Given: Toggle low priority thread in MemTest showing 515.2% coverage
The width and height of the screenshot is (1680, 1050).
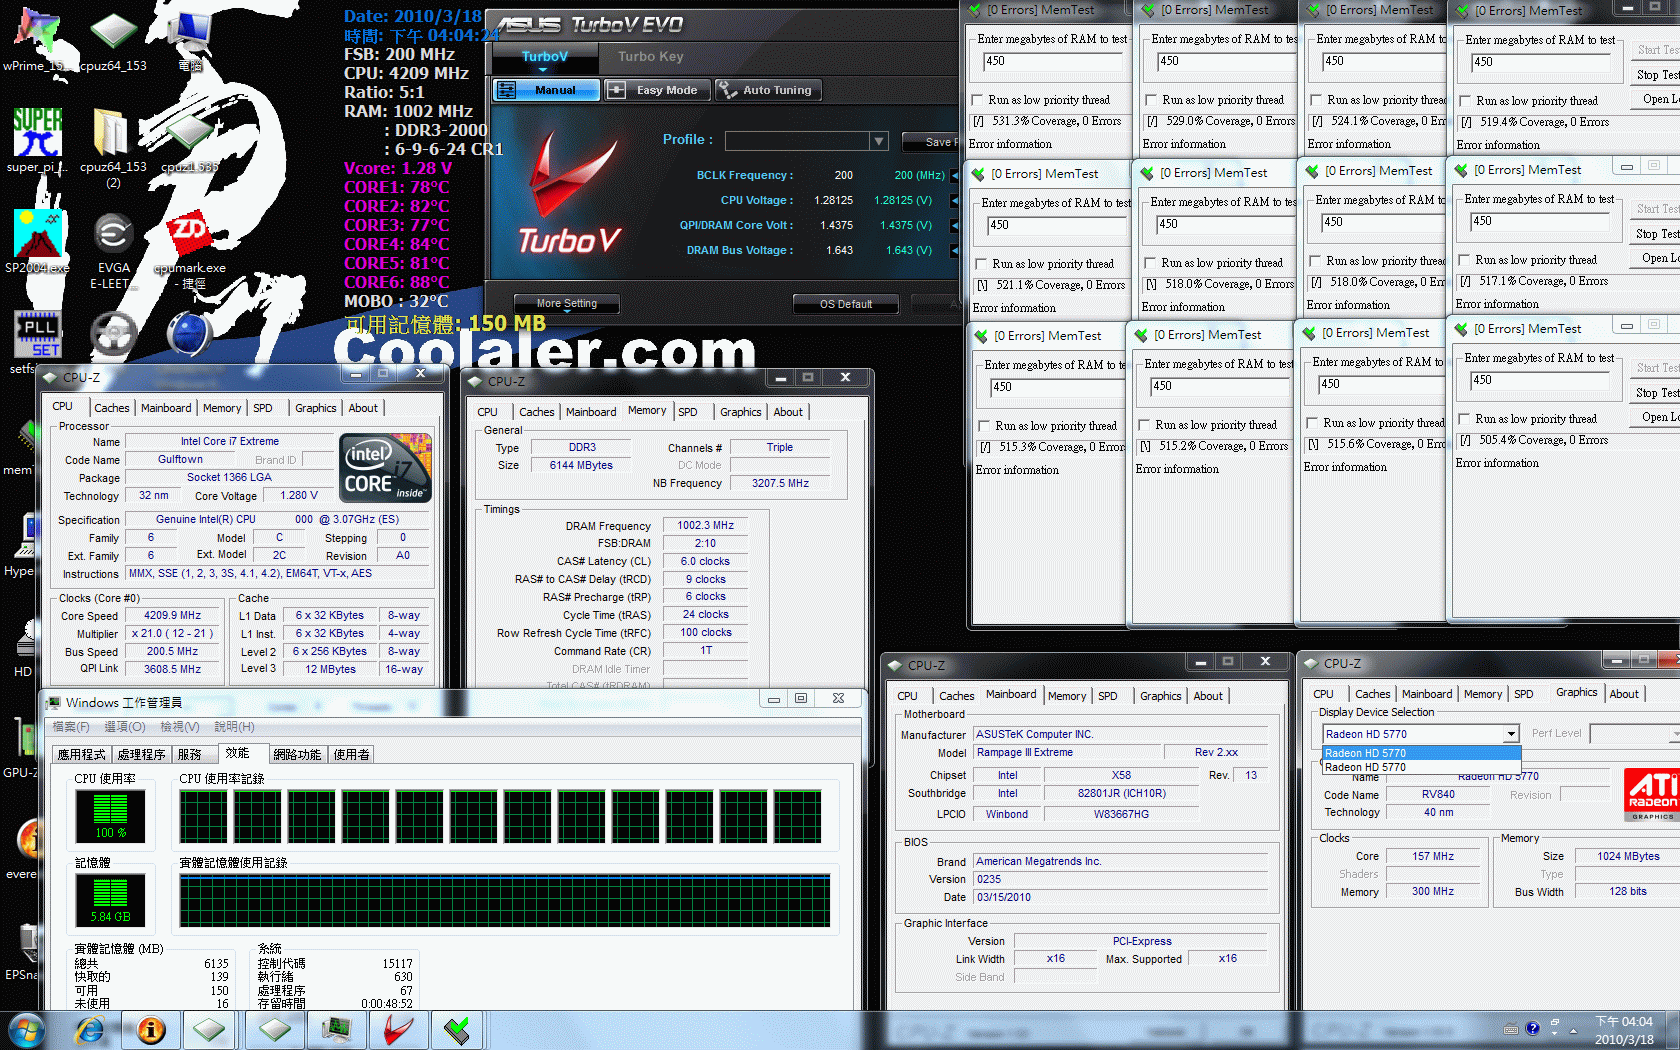Looking at the screenshot, I should pyautogui.click(x=1145, y=425).
